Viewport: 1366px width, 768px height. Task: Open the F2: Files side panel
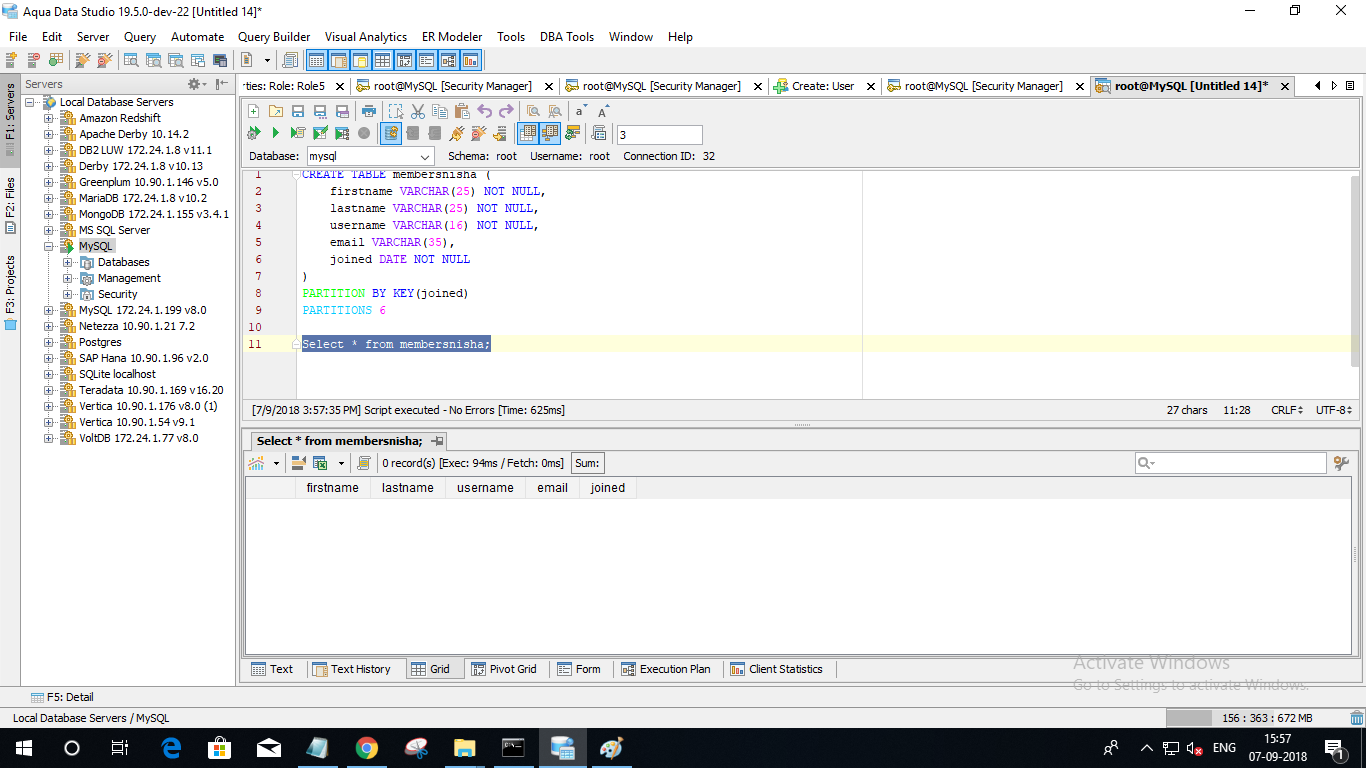click(x=10, y=205)
